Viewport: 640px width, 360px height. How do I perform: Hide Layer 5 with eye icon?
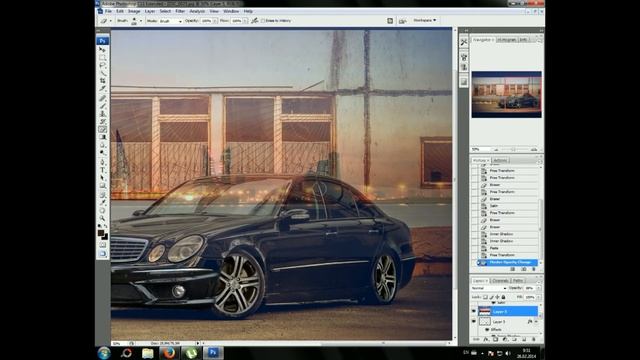coord(474,311)
